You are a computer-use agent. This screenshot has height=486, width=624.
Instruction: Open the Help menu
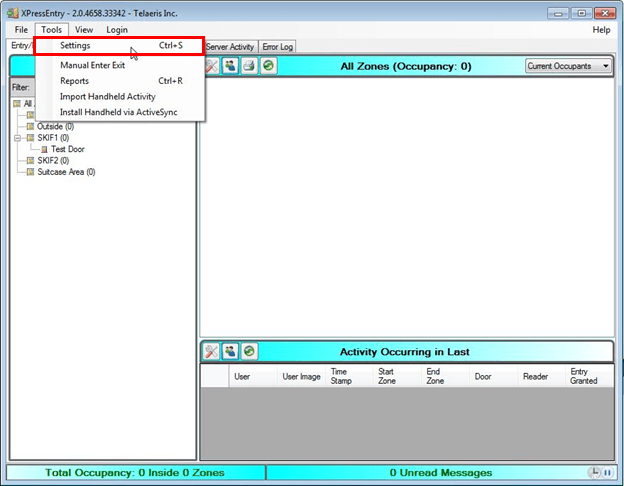pyautogui.click(x=601, y=30)
